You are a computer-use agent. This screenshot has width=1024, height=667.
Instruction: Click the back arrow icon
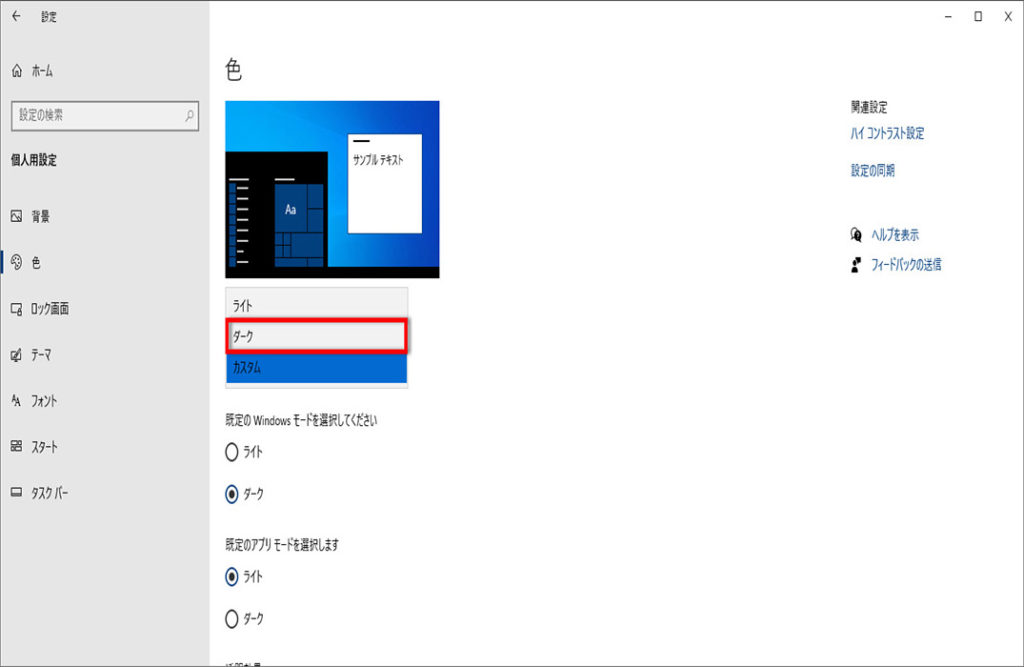pyautogui.click(x=16, y=16)
